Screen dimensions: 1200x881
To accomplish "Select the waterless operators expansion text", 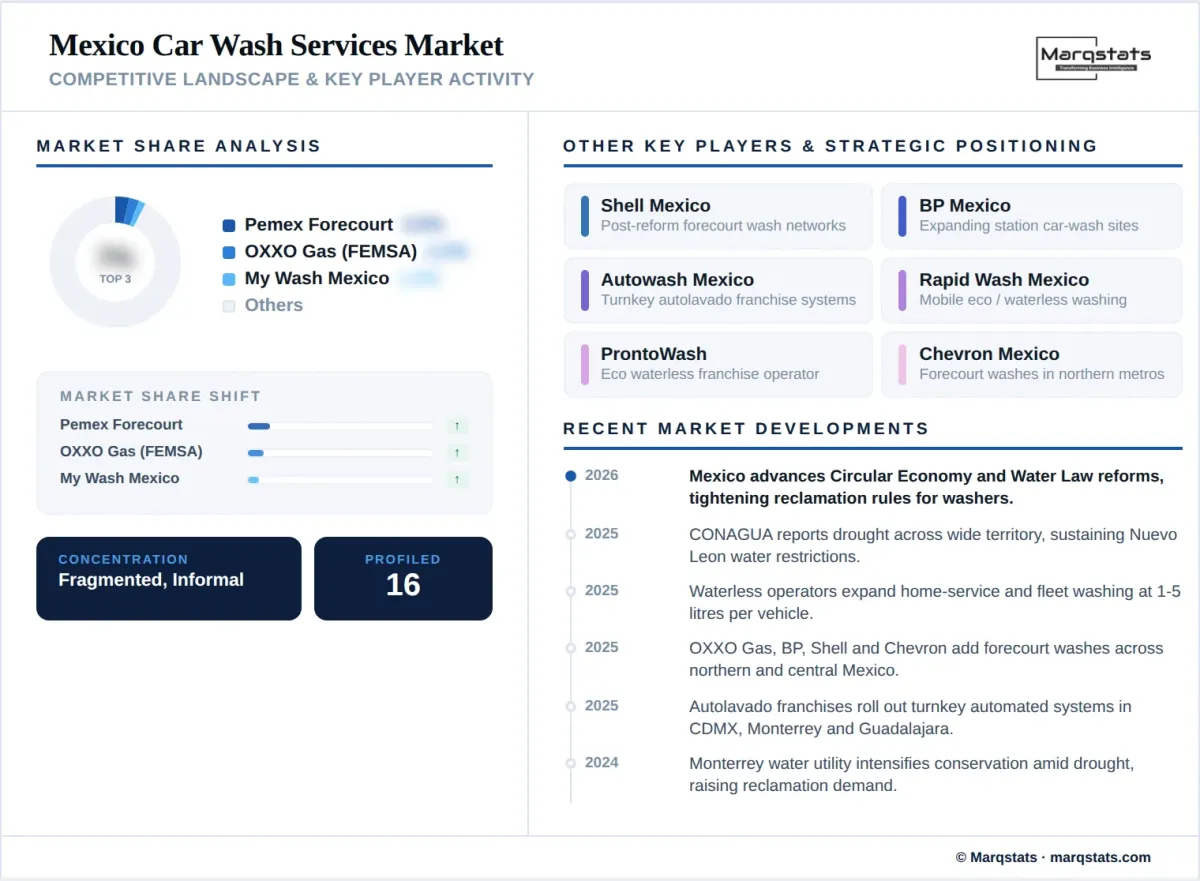I will 935,602.
